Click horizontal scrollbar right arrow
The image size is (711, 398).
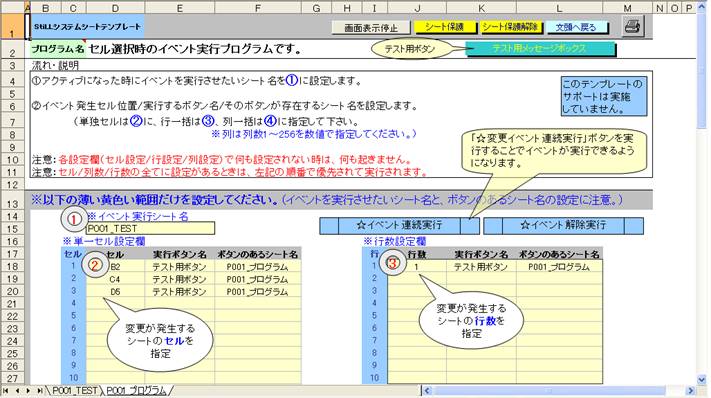click(x=690, y=390)
